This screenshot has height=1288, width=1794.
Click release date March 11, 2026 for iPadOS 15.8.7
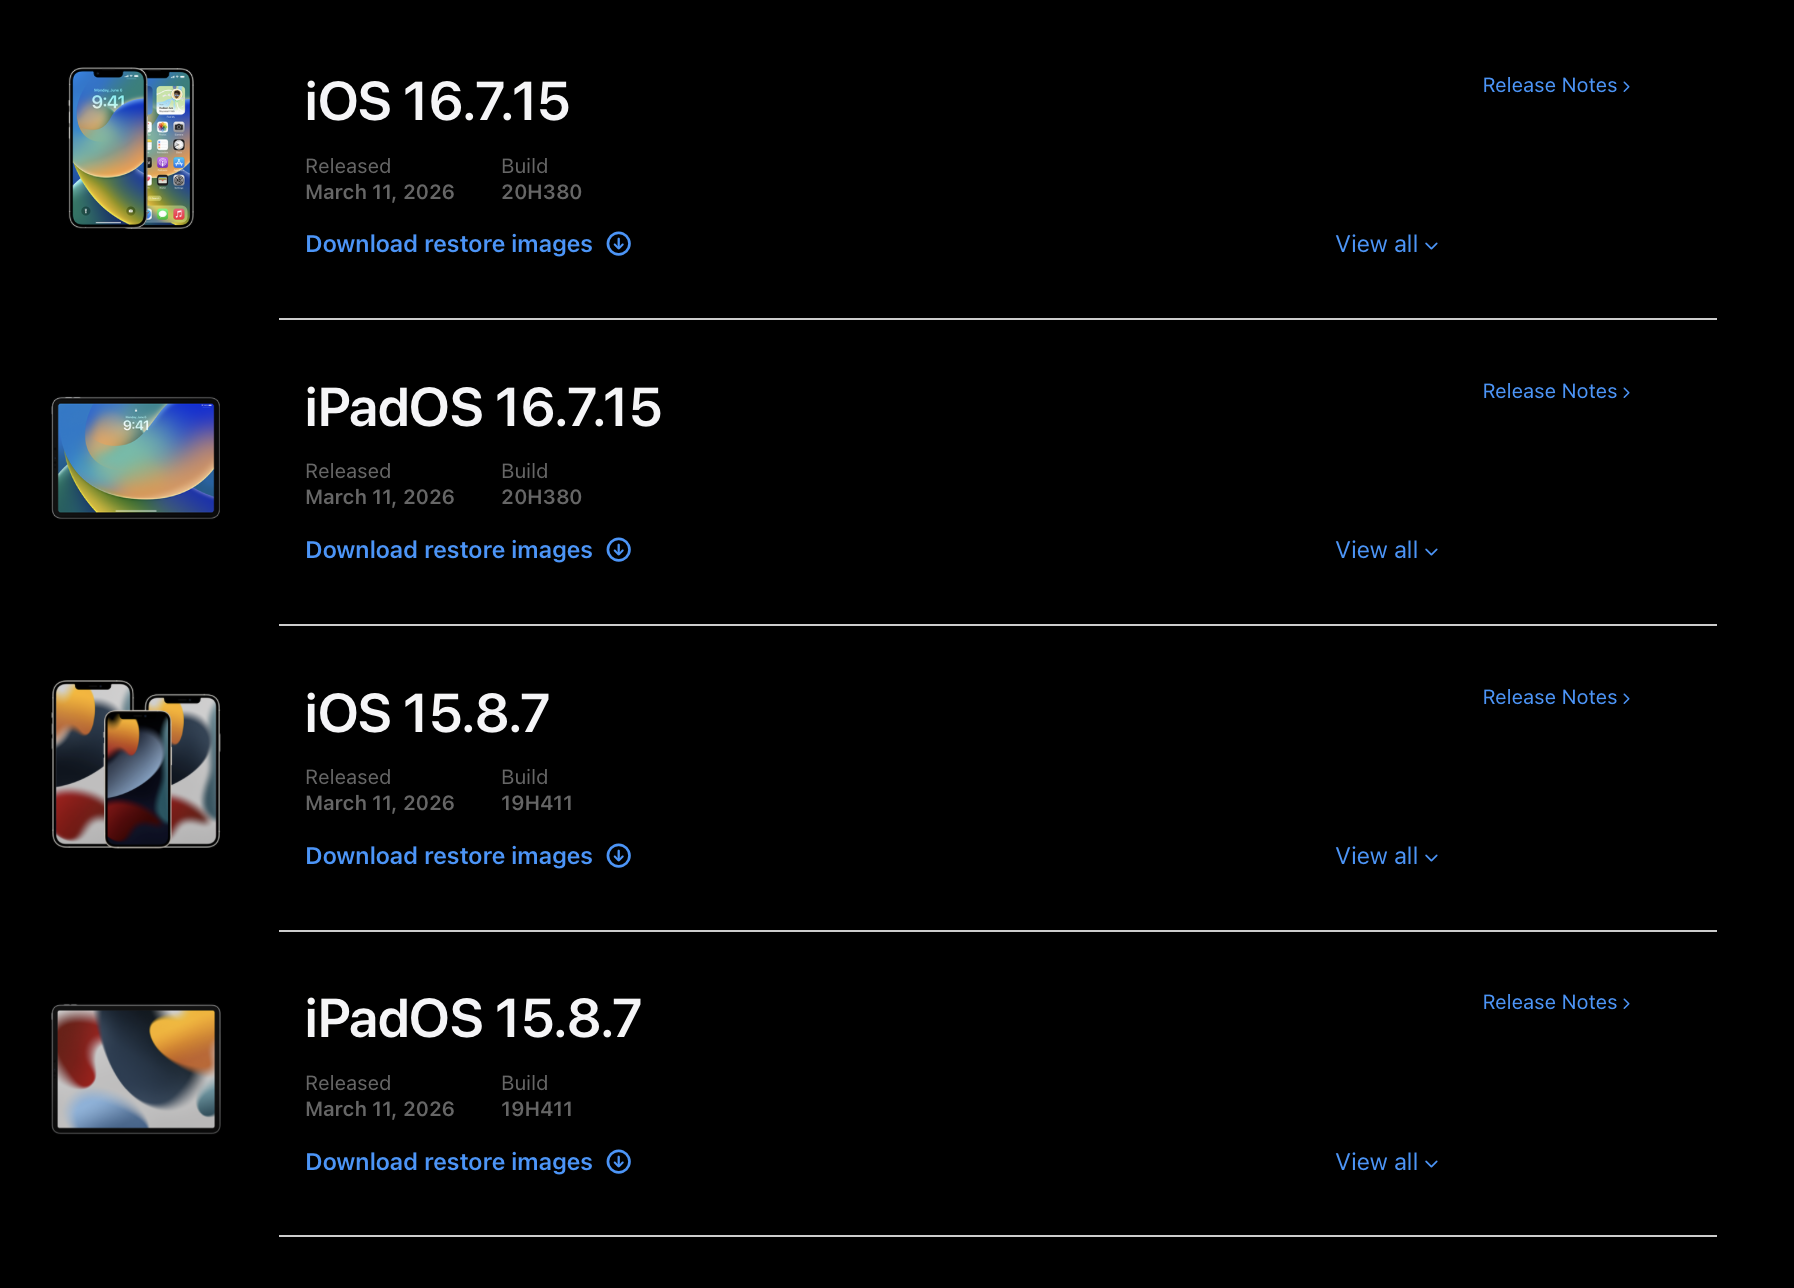click(380, 1109)
